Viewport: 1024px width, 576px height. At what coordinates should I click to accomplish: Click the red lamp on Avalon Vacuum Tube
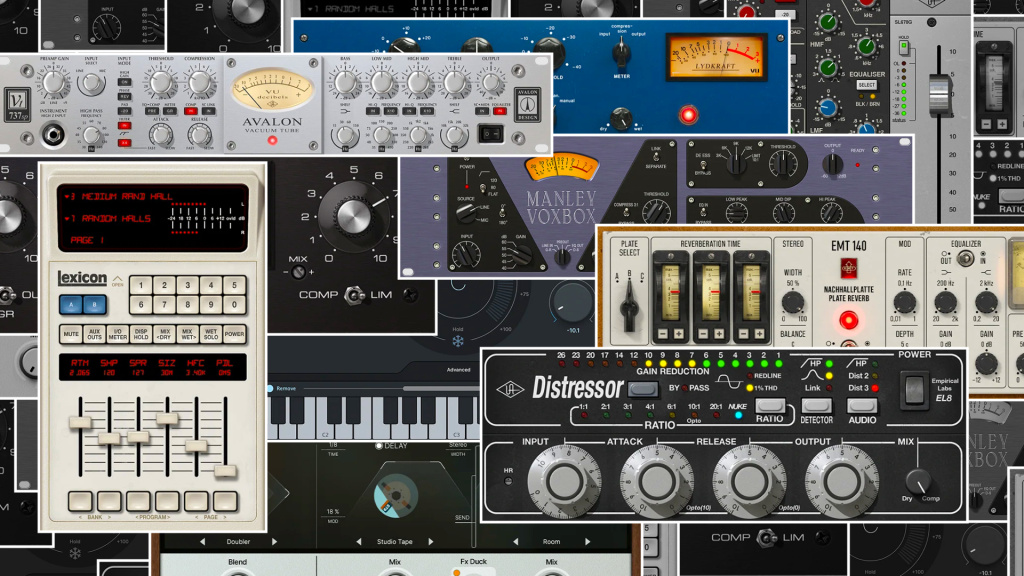coord(272,140)
